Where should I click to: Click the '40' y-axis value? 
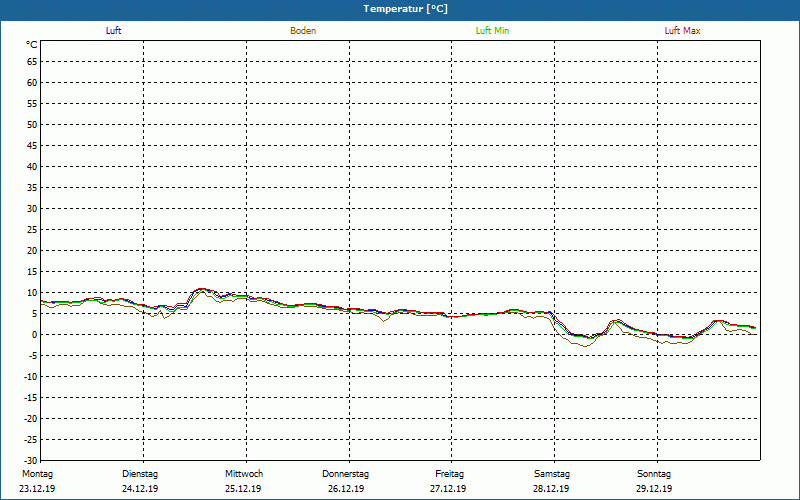[32, 167]
